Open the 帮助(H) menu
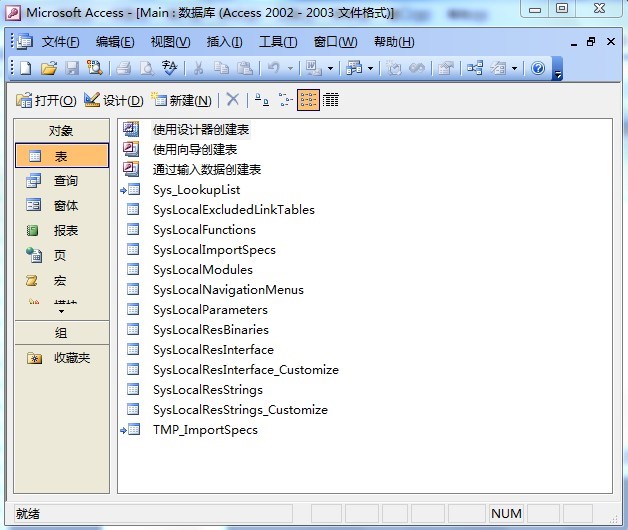This screenshot has height=530, width=628. click(x=394, y=42)
